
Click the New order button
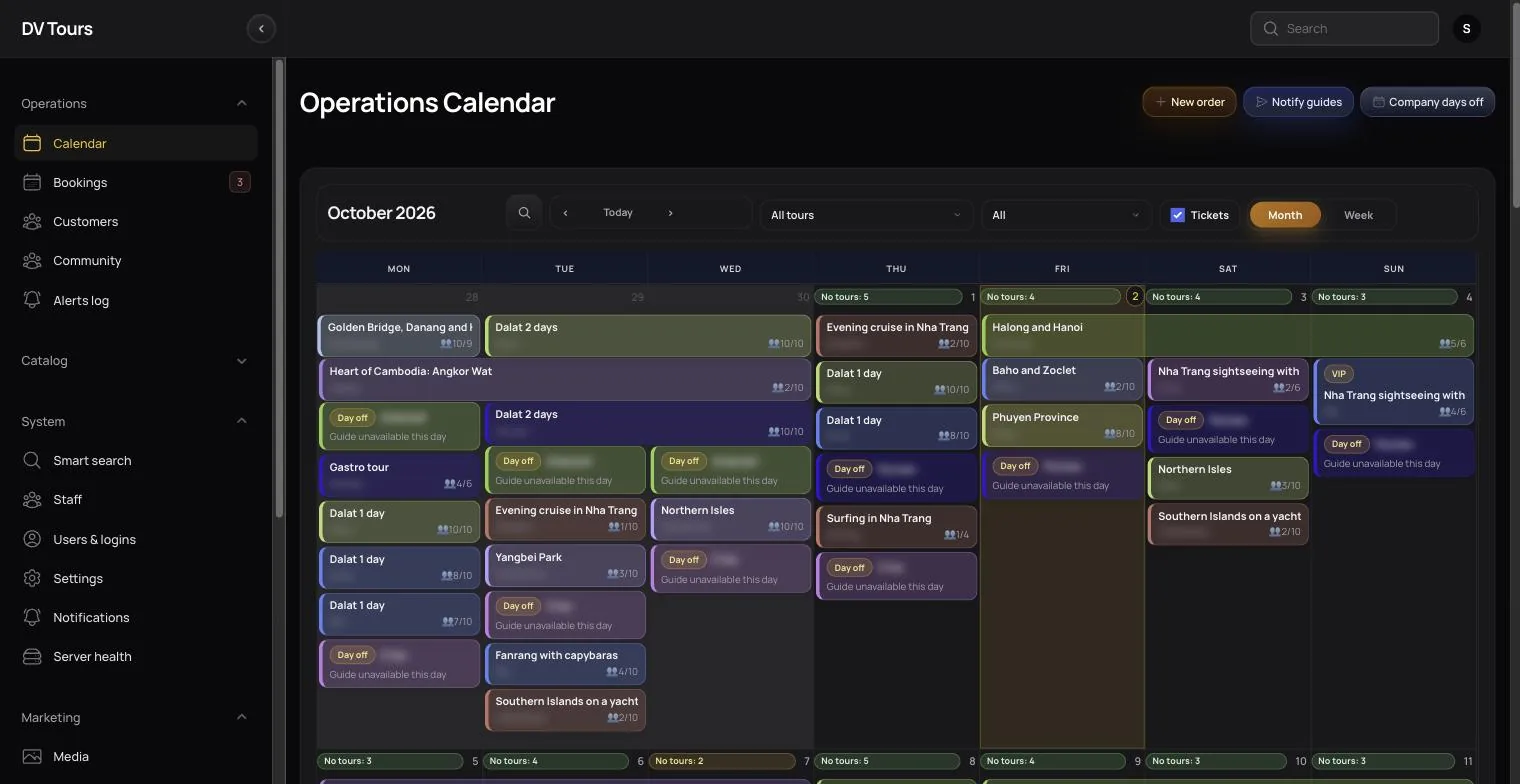(1190, 102)
